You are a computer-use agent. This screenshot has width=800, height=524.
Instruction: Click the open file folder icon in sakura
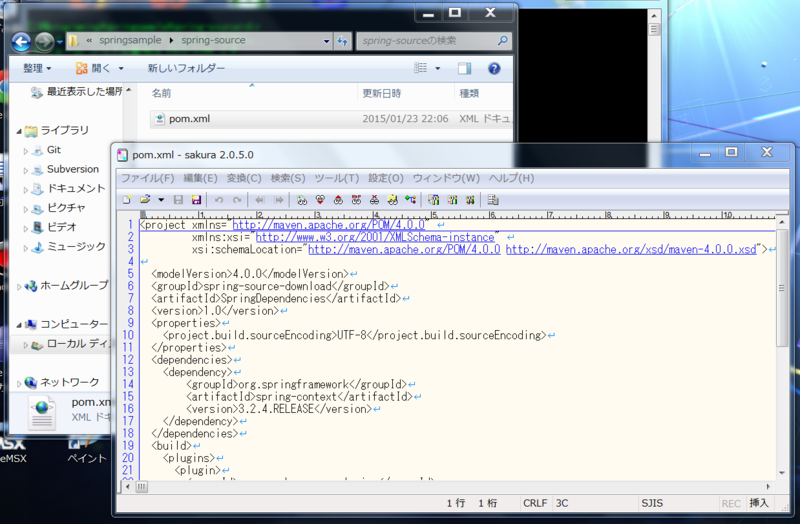pos(145,199)
